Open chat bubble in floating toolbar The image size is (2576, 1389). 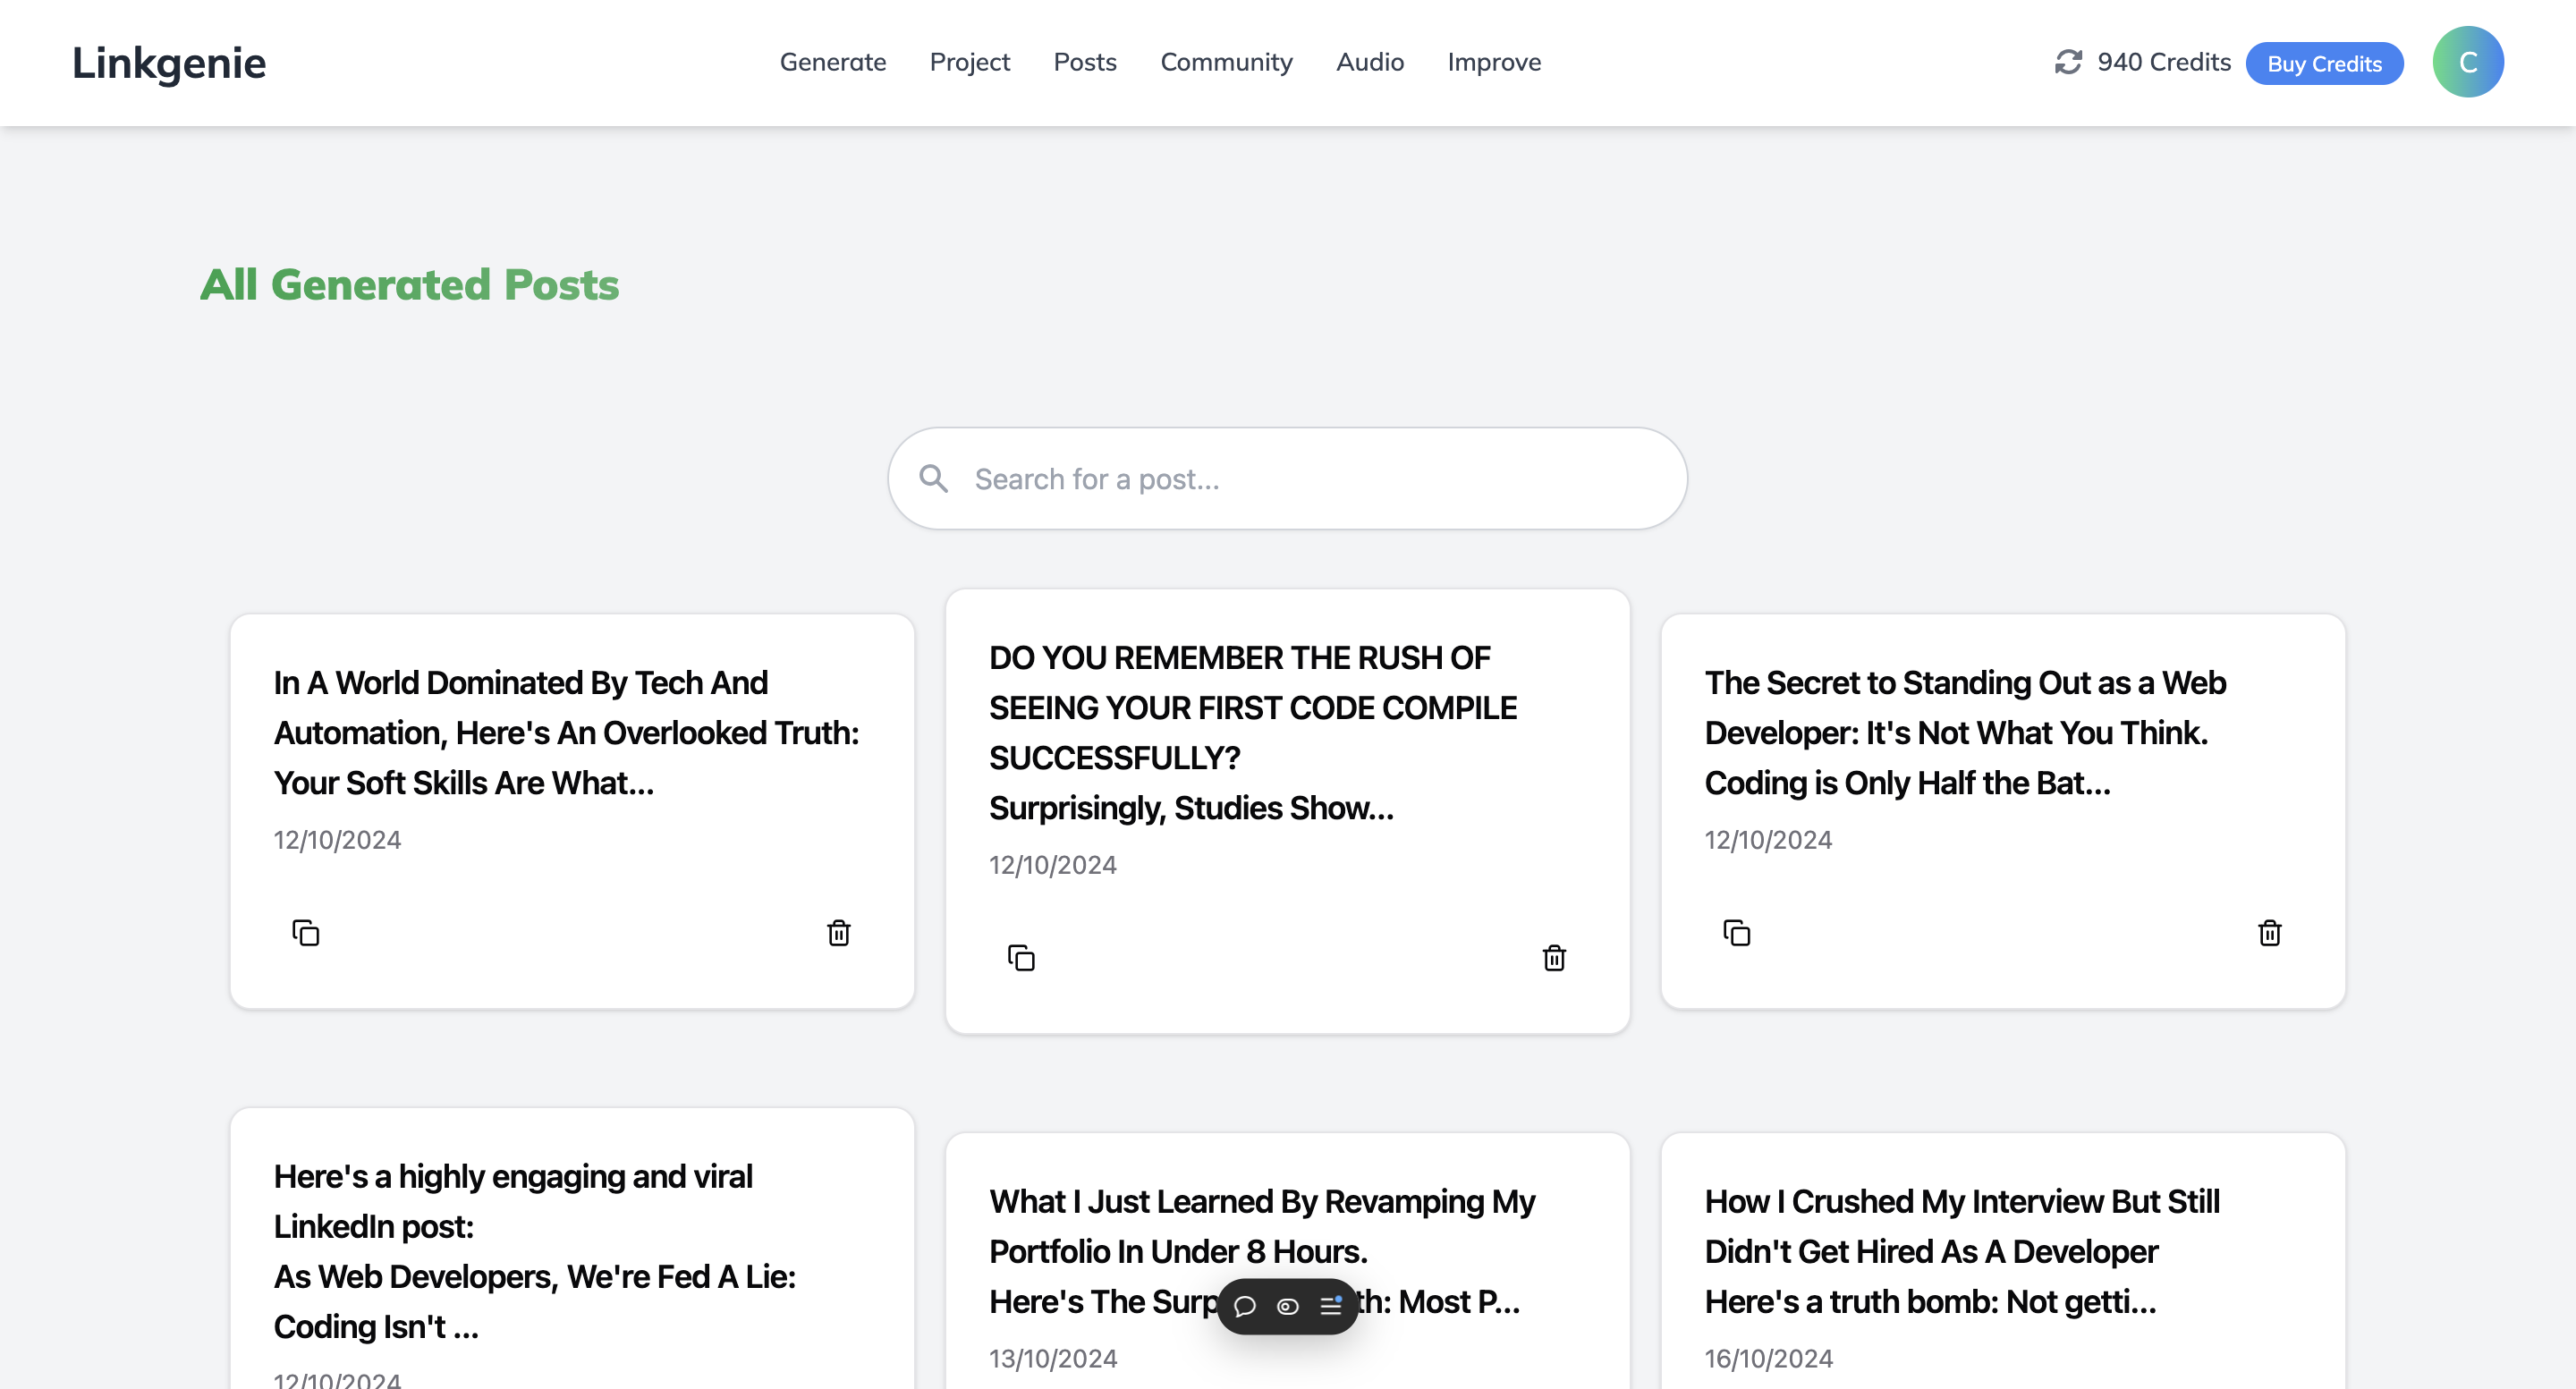1244,1306
